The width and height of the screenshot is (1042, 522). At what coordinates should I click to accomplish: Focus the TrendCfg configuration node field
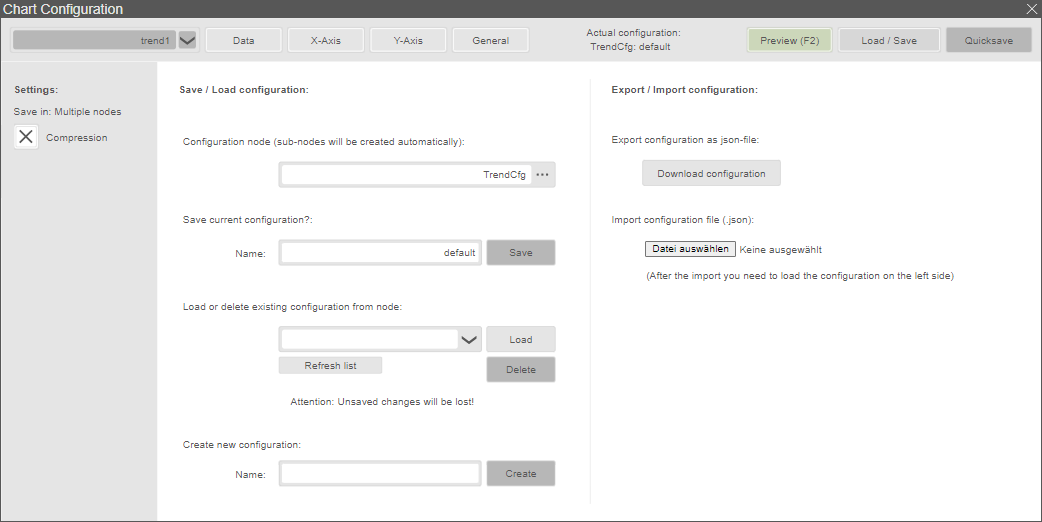406,175
